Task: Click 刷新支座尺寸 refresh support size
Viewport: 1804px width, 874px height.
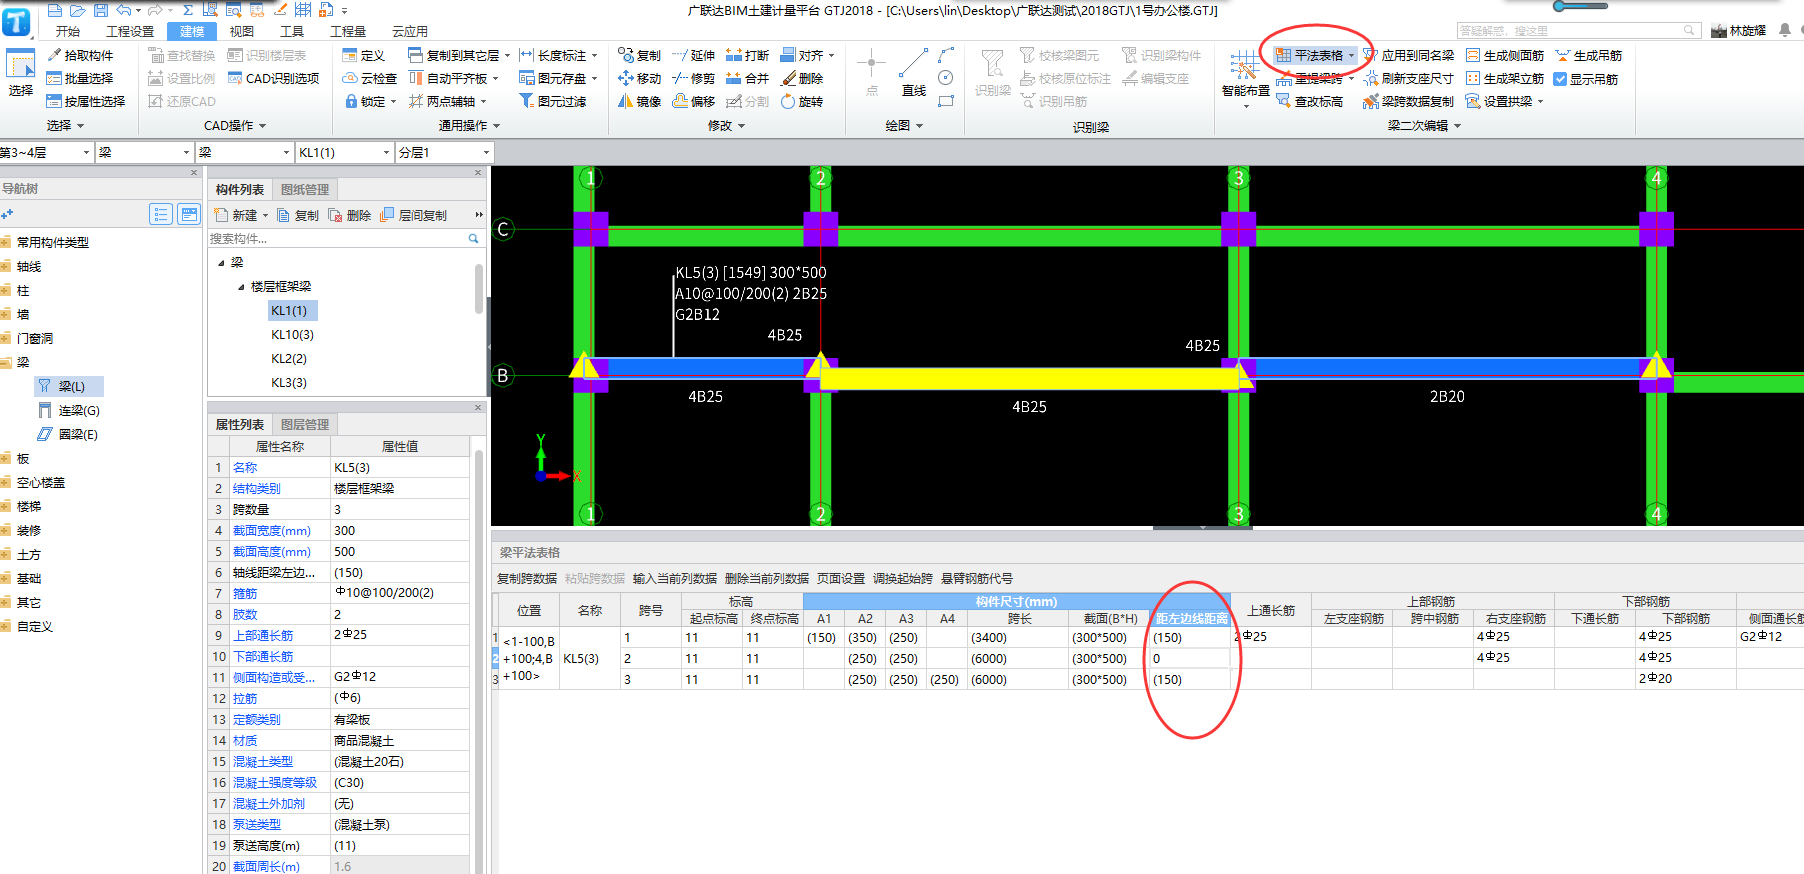Action: 1409,78
